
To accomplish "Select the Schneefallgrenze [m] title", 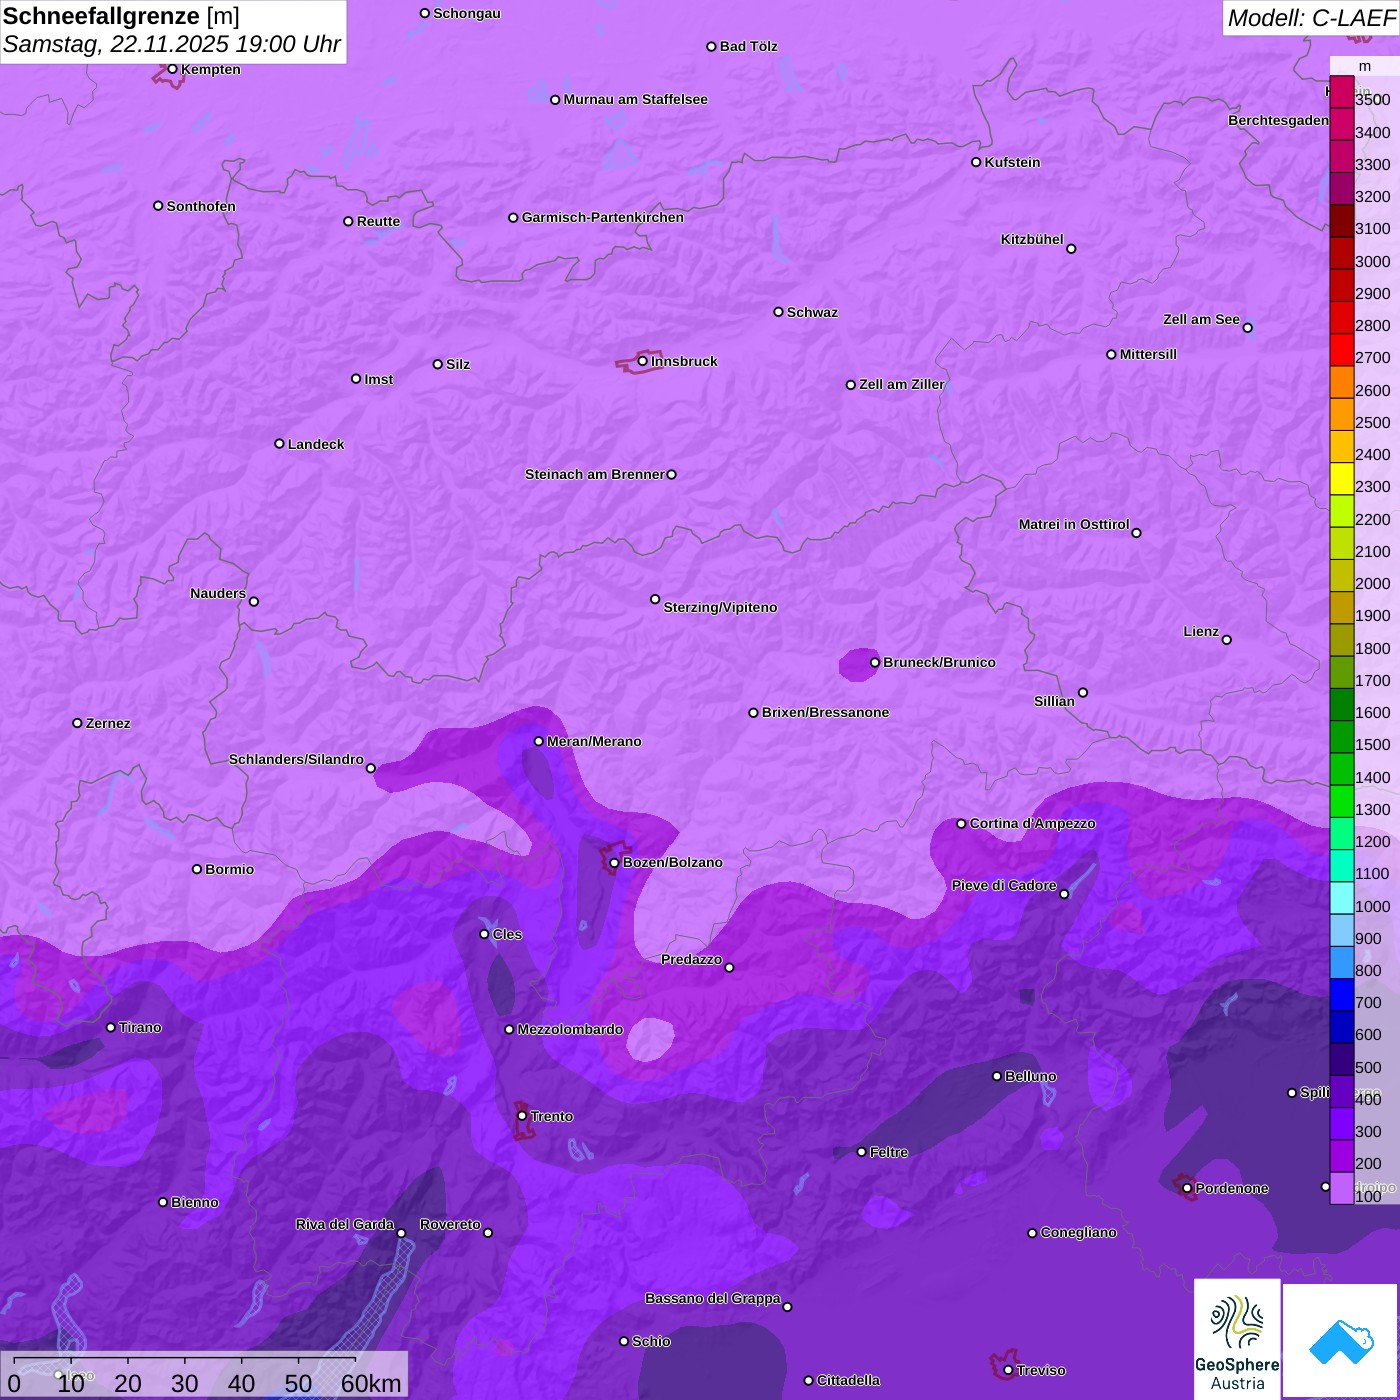I will 121,16.
